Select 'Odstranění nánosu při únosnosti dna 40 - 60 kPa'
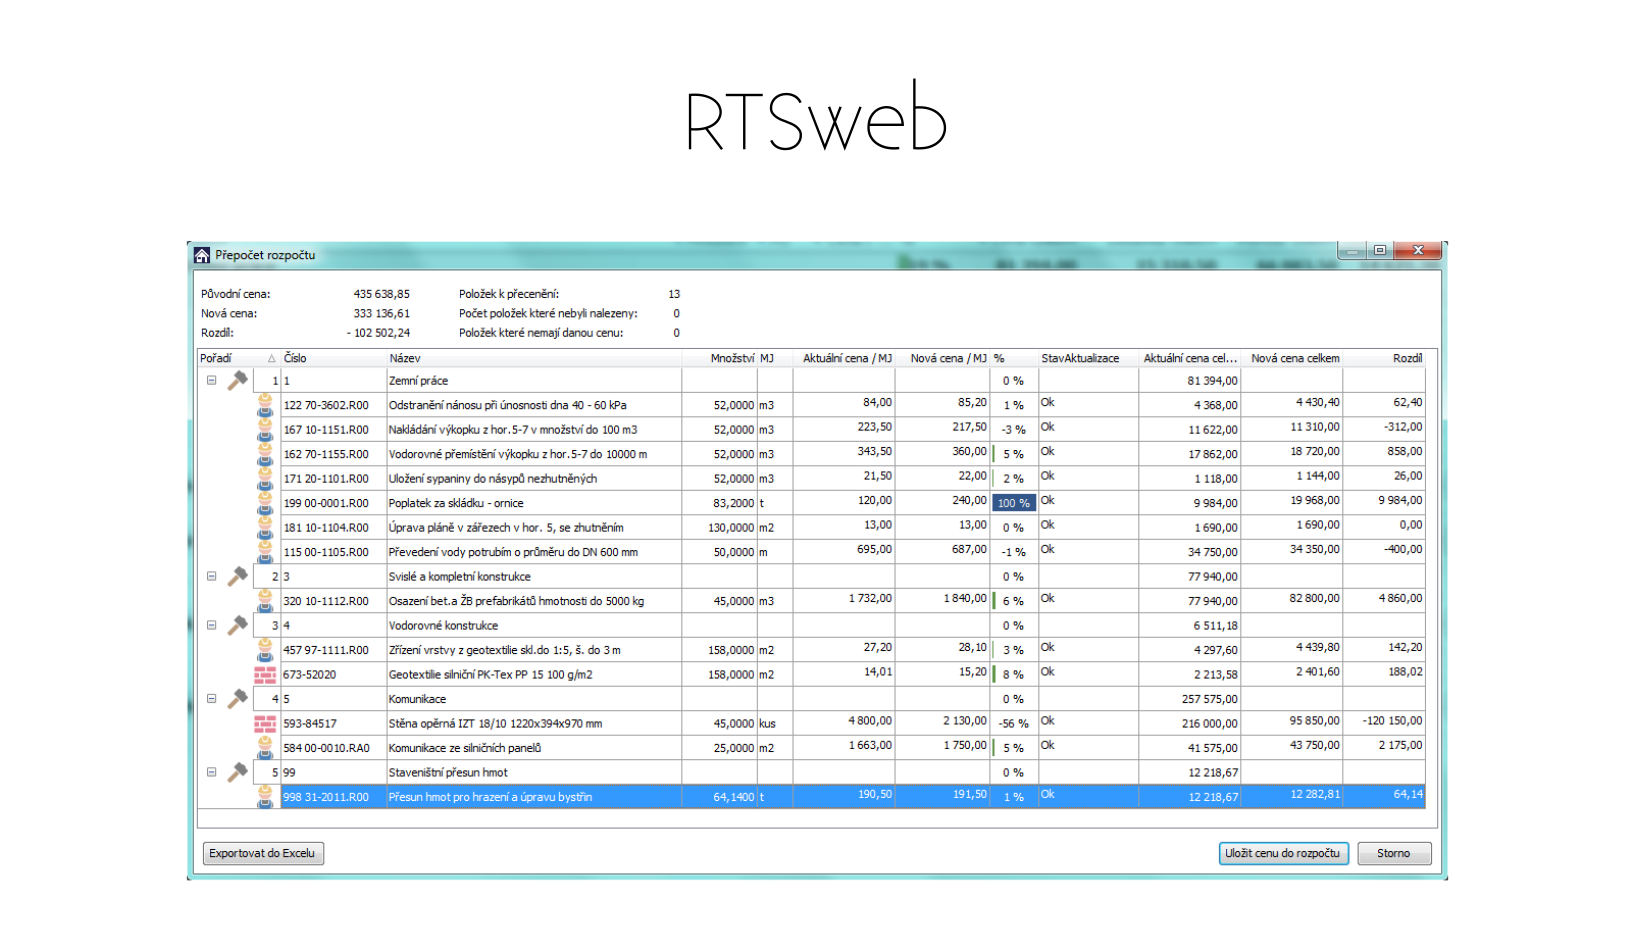This screenshot has height=952, width=1635. pos(508,405)
